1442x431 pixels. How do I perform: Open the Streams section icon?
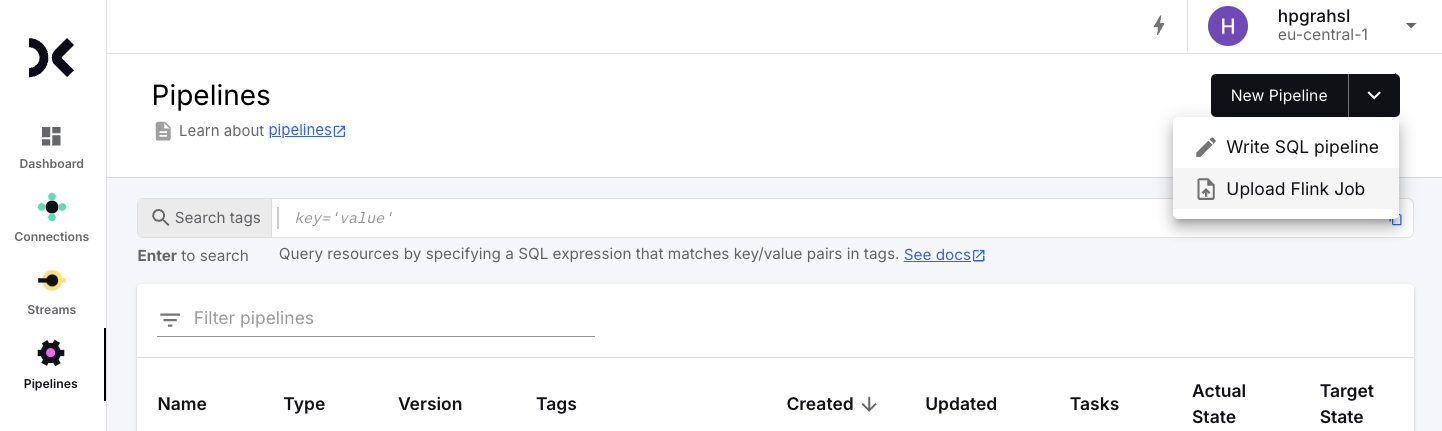[x=51, y=280]
